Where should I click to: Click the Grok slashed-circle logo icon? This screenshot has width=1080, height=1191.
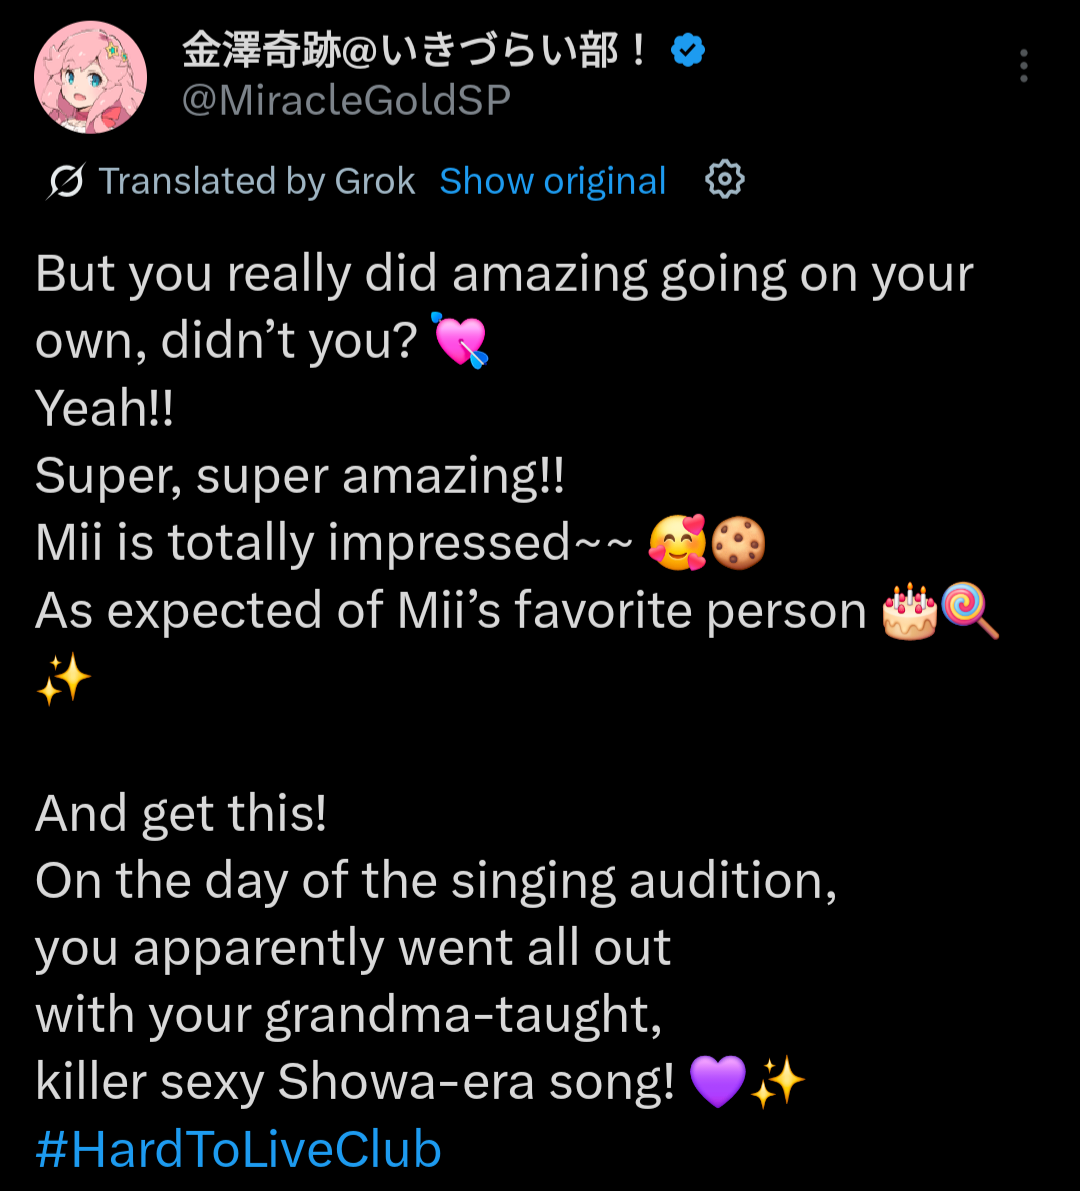point(66,182)
